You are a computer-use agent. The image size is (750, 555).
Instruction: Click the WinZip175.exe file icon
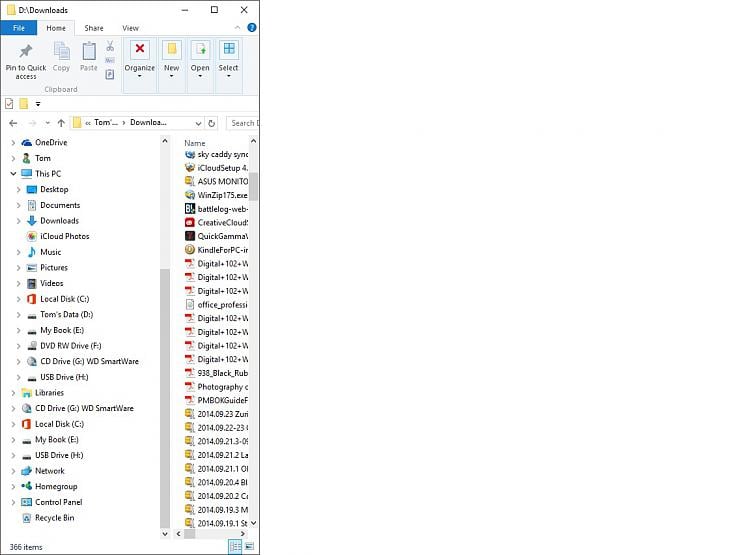tap(190, 195)
